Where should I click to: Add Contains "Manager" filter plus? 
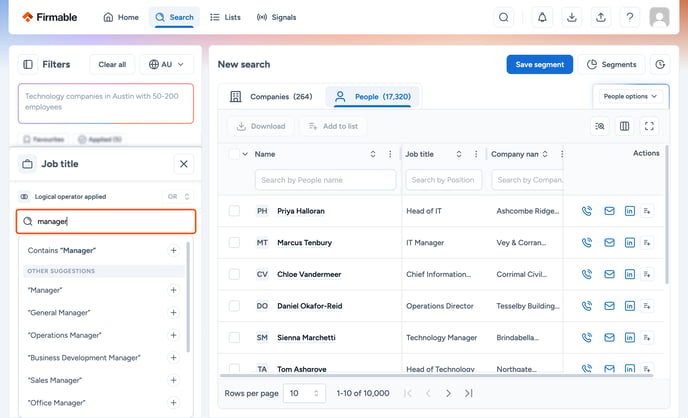(x=173, y=250)
